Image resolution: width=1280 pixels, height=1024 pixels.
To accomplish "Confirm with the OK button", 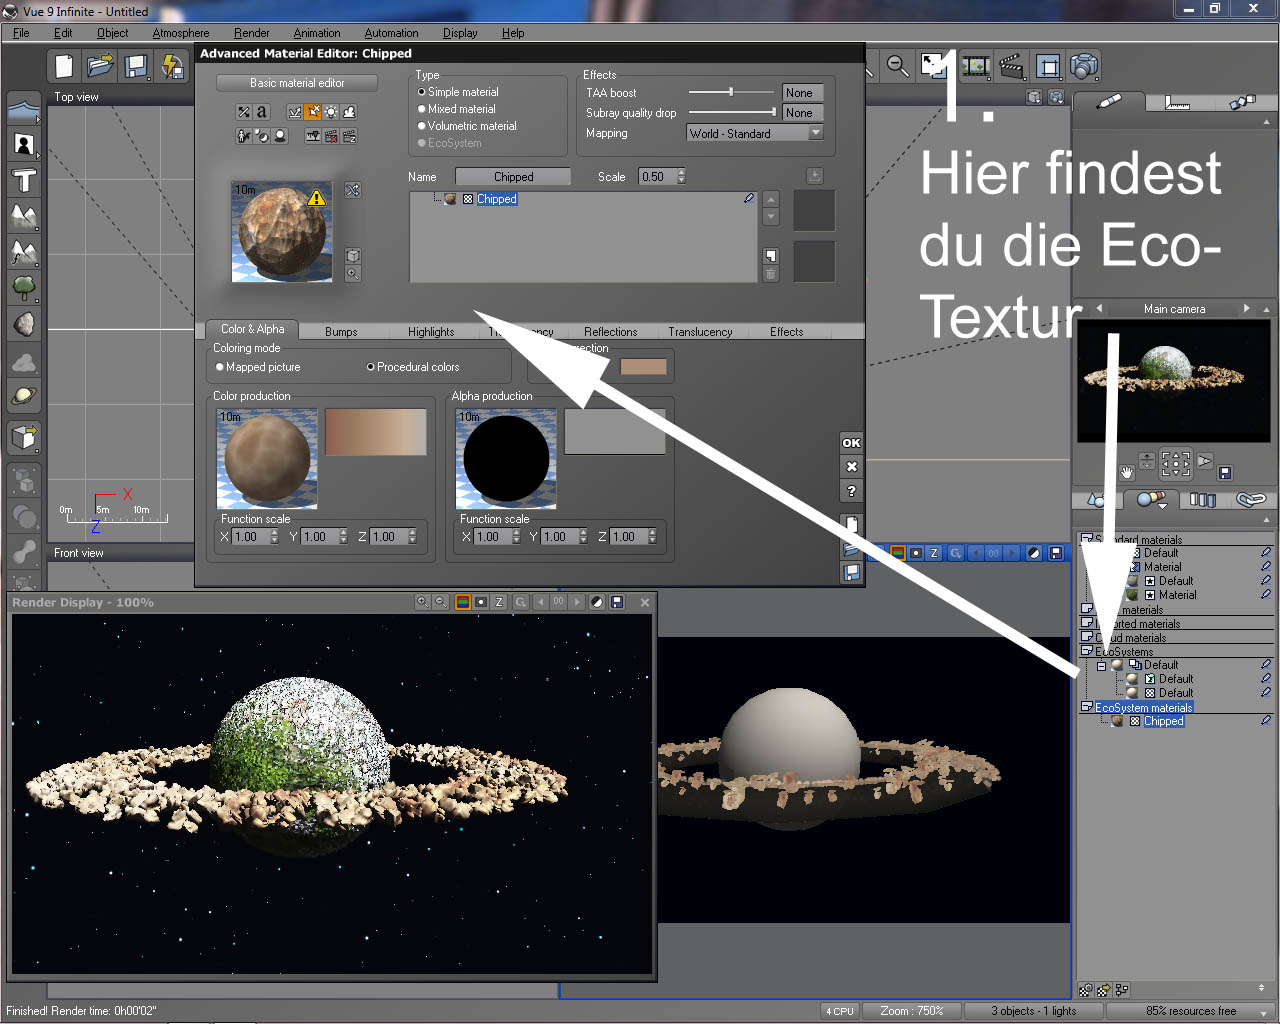I will coord(851,443).
